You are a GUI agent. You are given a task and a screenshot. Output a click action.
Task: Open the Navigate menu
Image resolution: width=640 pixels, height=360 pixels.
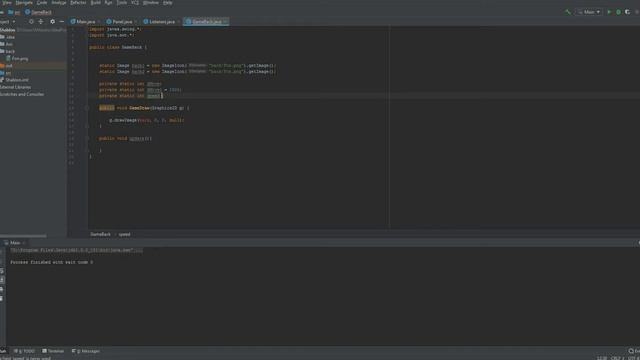pyautogui.click(x=24, y=2)
